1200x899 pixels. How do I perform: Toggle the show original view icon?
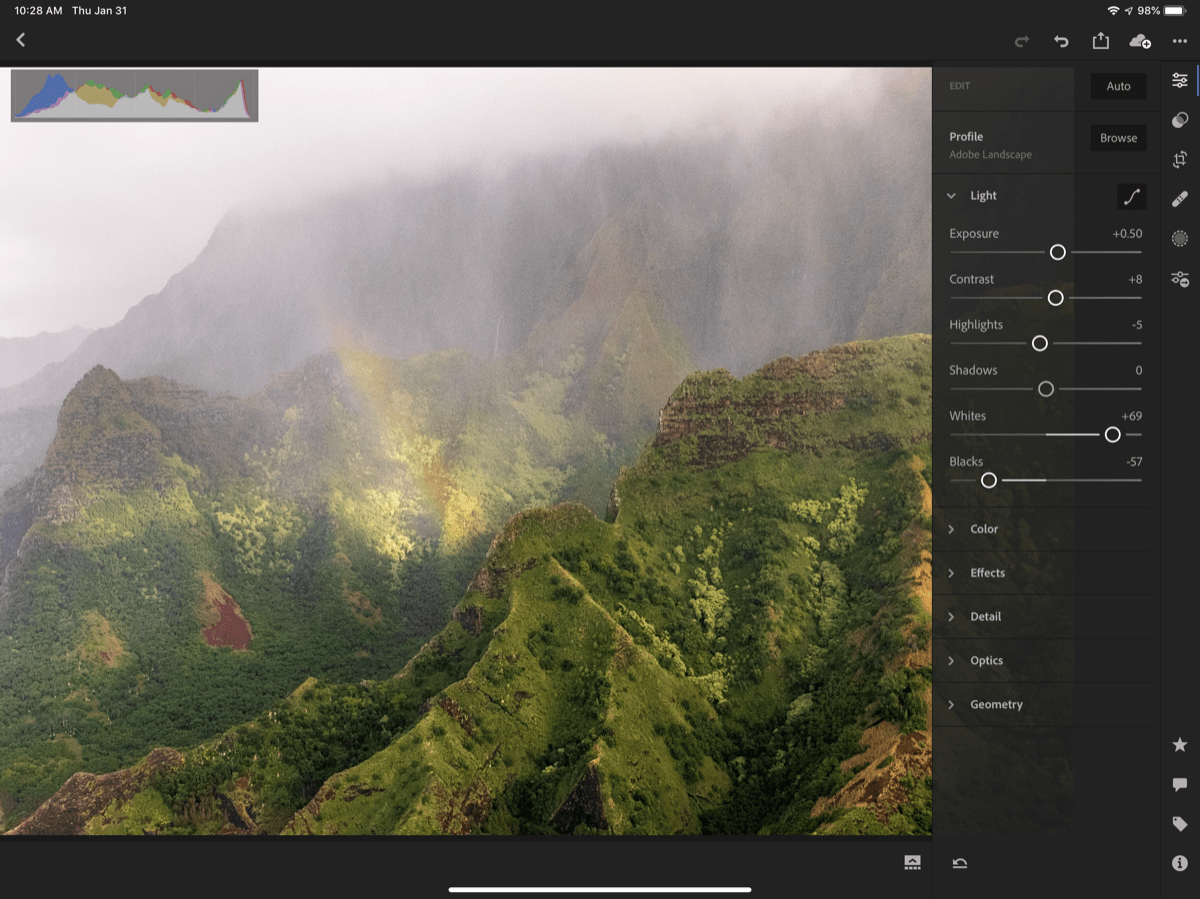[912, 863]
